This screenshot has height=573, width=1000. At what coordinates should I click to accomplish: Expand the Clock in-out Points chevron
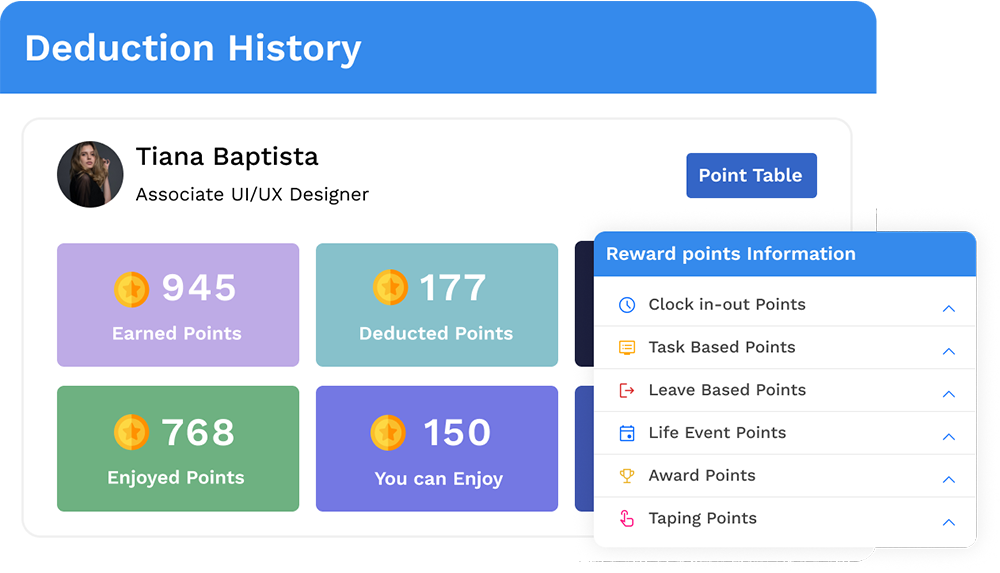coord(948,309)
